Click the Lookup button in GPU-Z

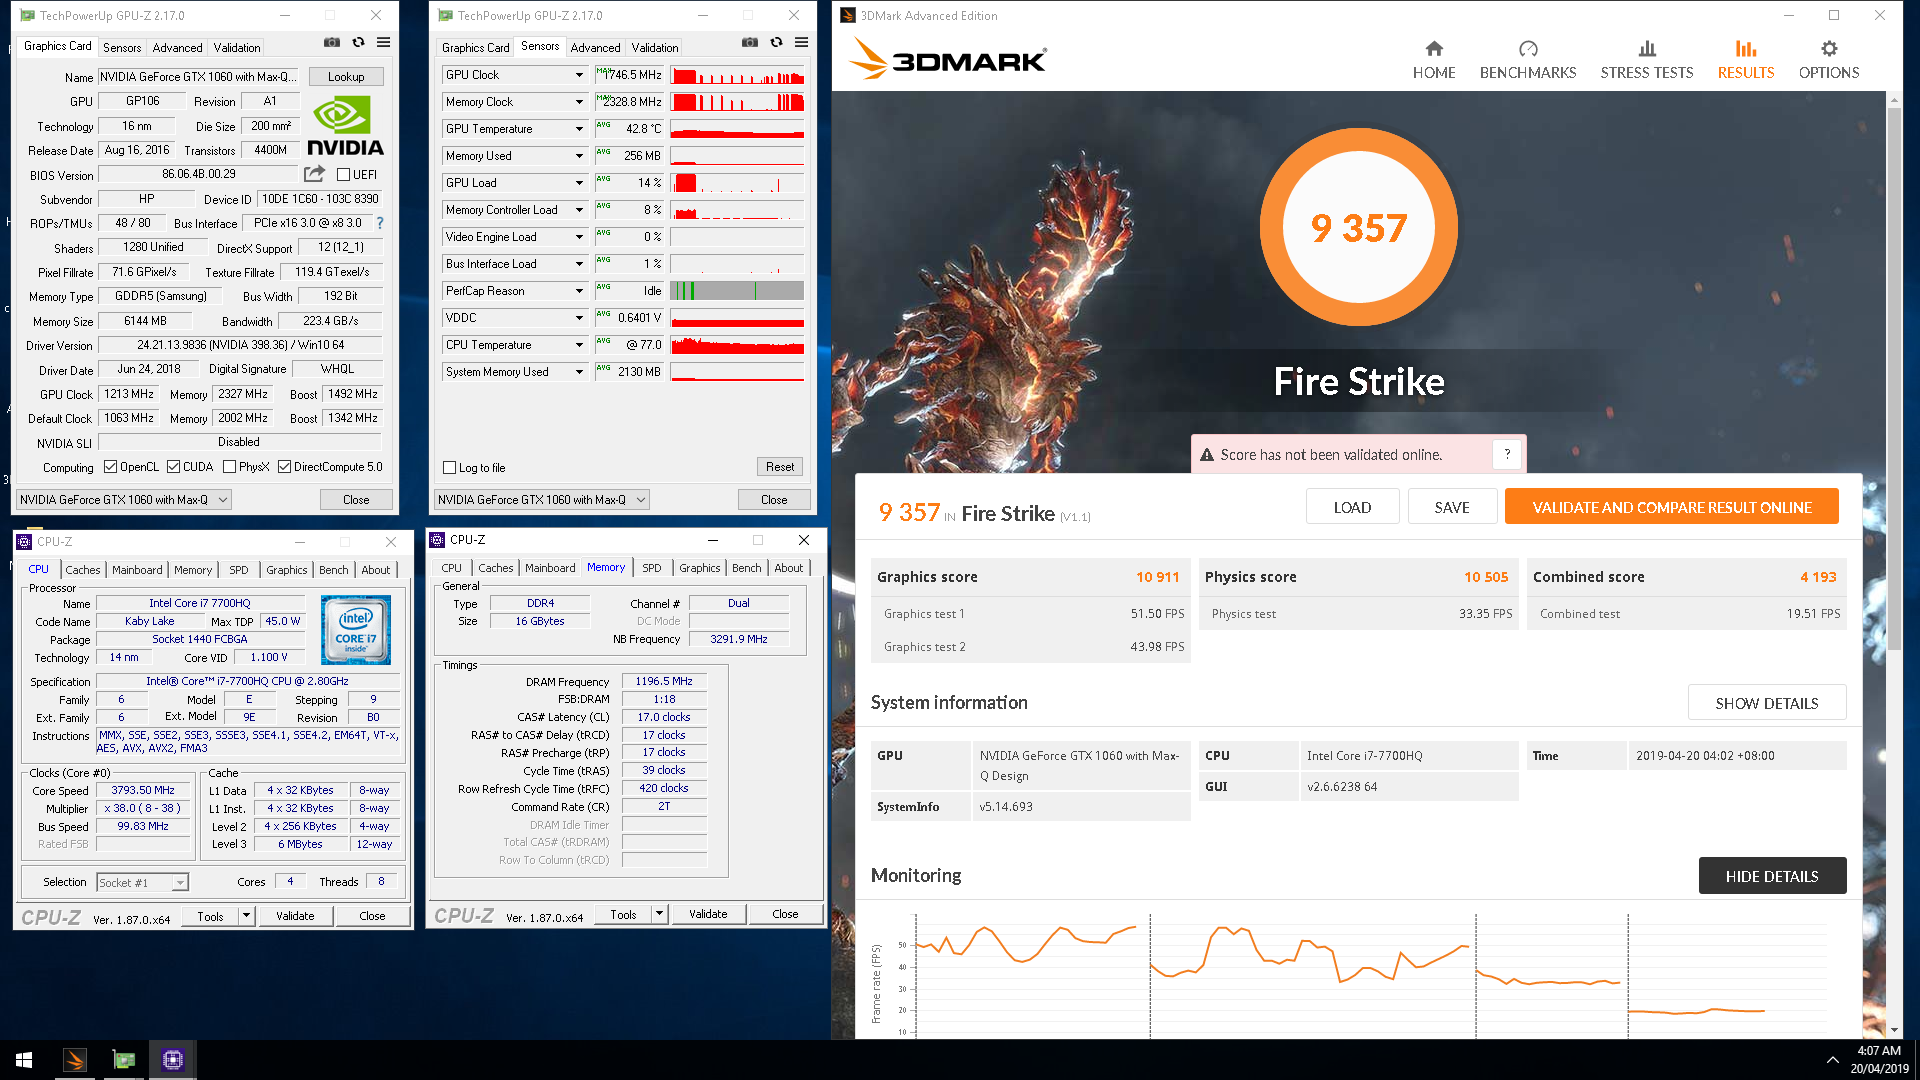(x=346, y=77)
